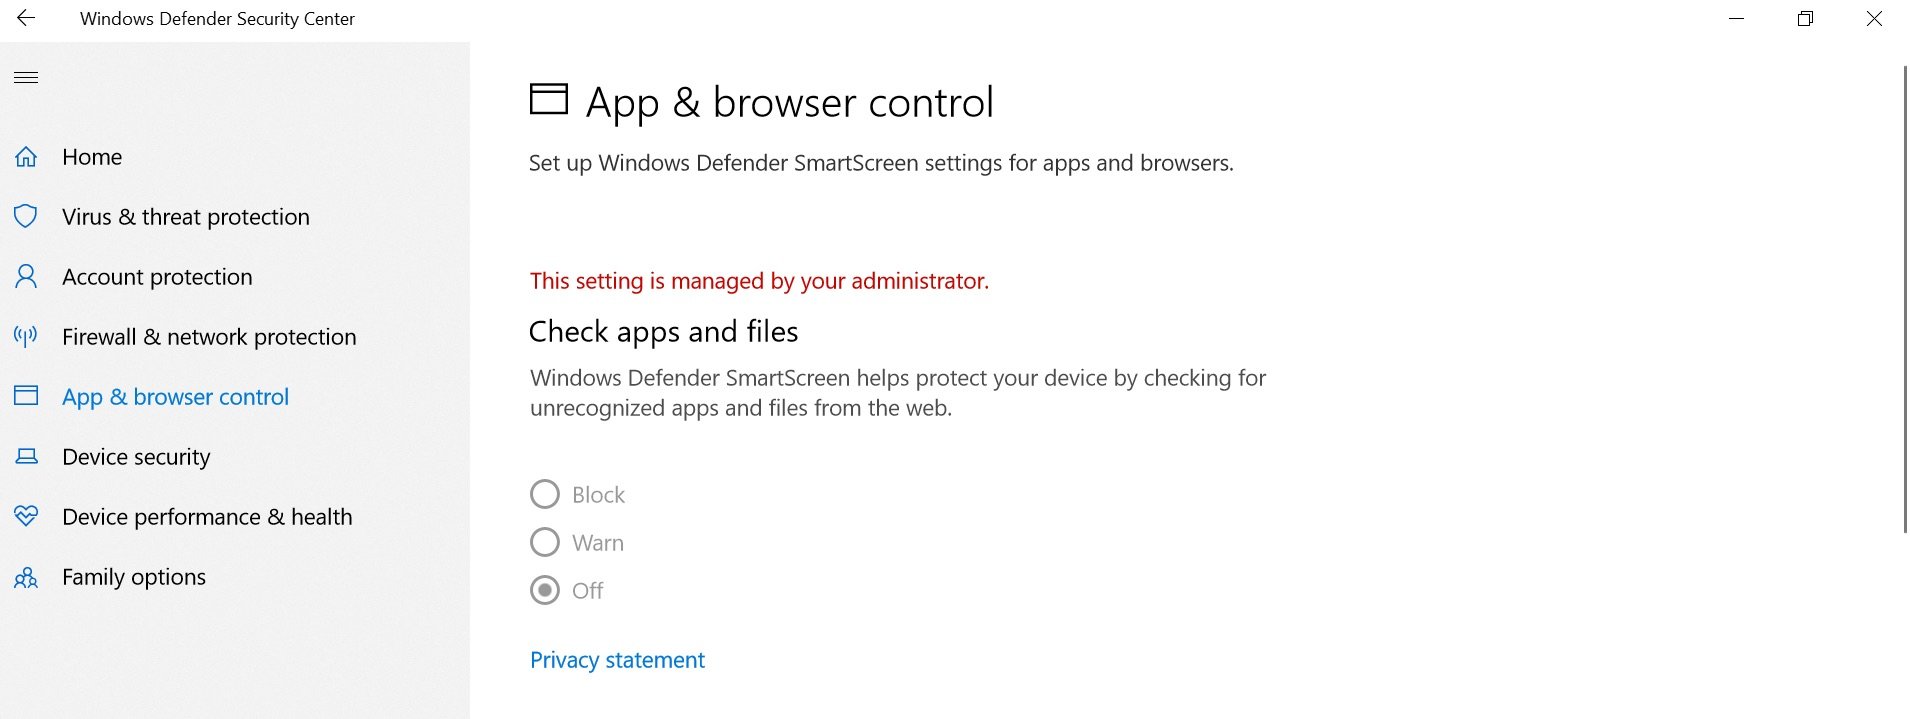Restore down the Security Center window
The width and height of the screenshot is (1910, 719).
(x=1805, y=18)
